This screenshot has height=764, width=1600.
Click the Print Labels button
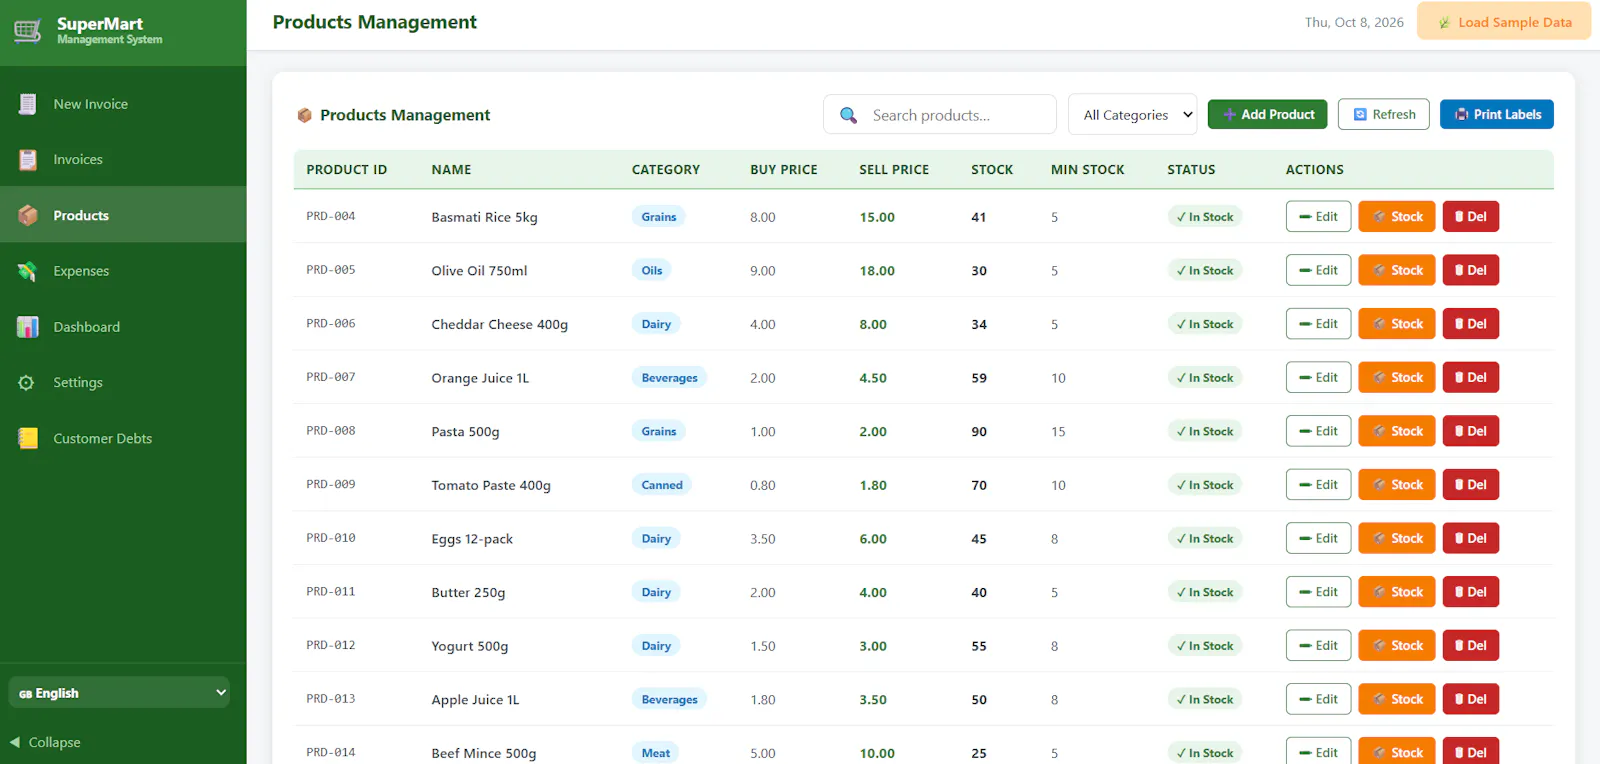1496,115
